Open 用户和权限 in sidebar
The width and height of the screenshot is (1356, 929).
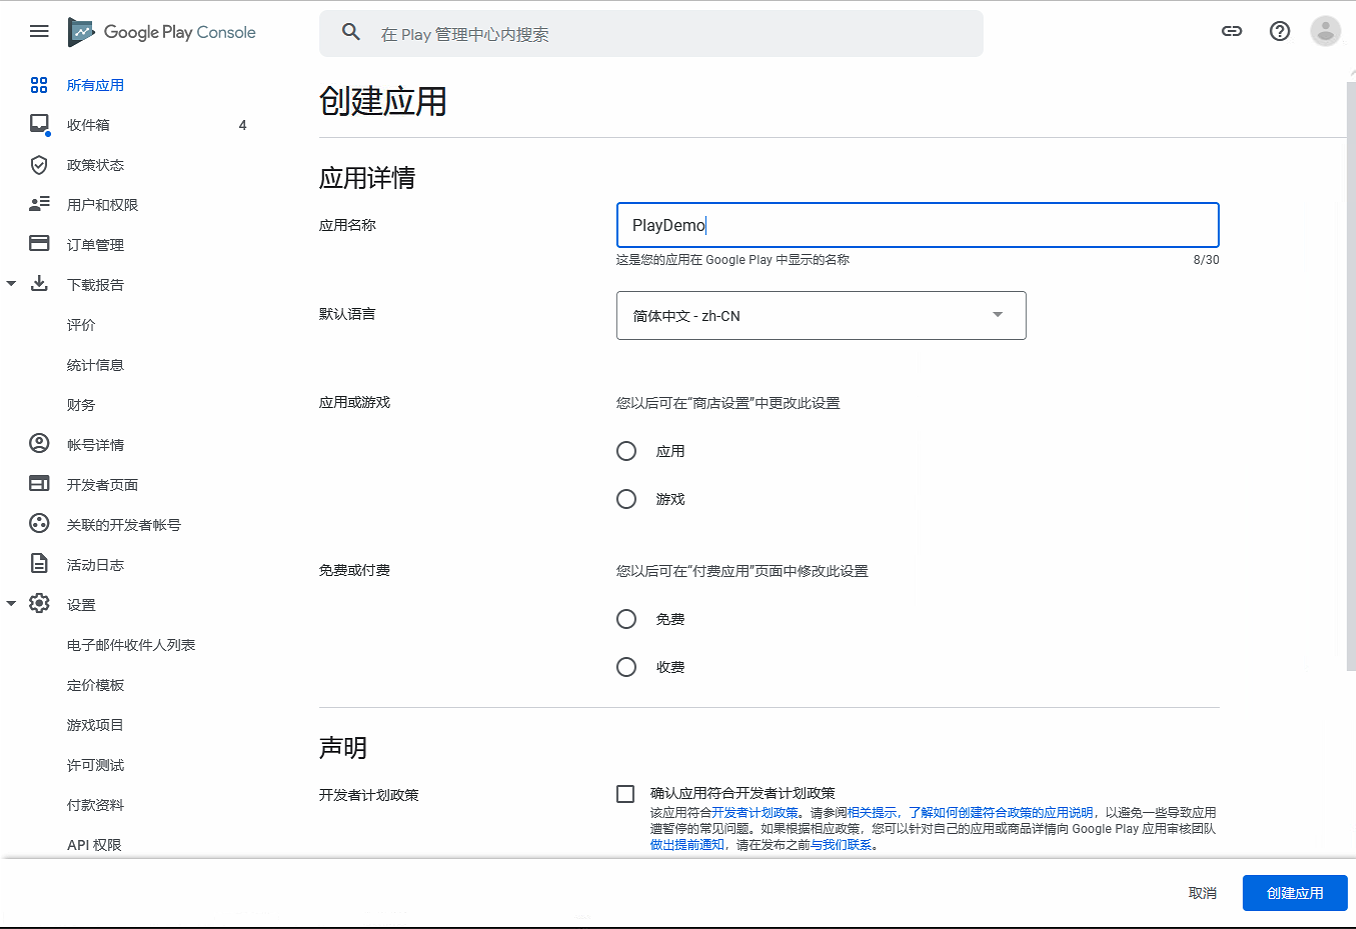(x=102, y=205)
